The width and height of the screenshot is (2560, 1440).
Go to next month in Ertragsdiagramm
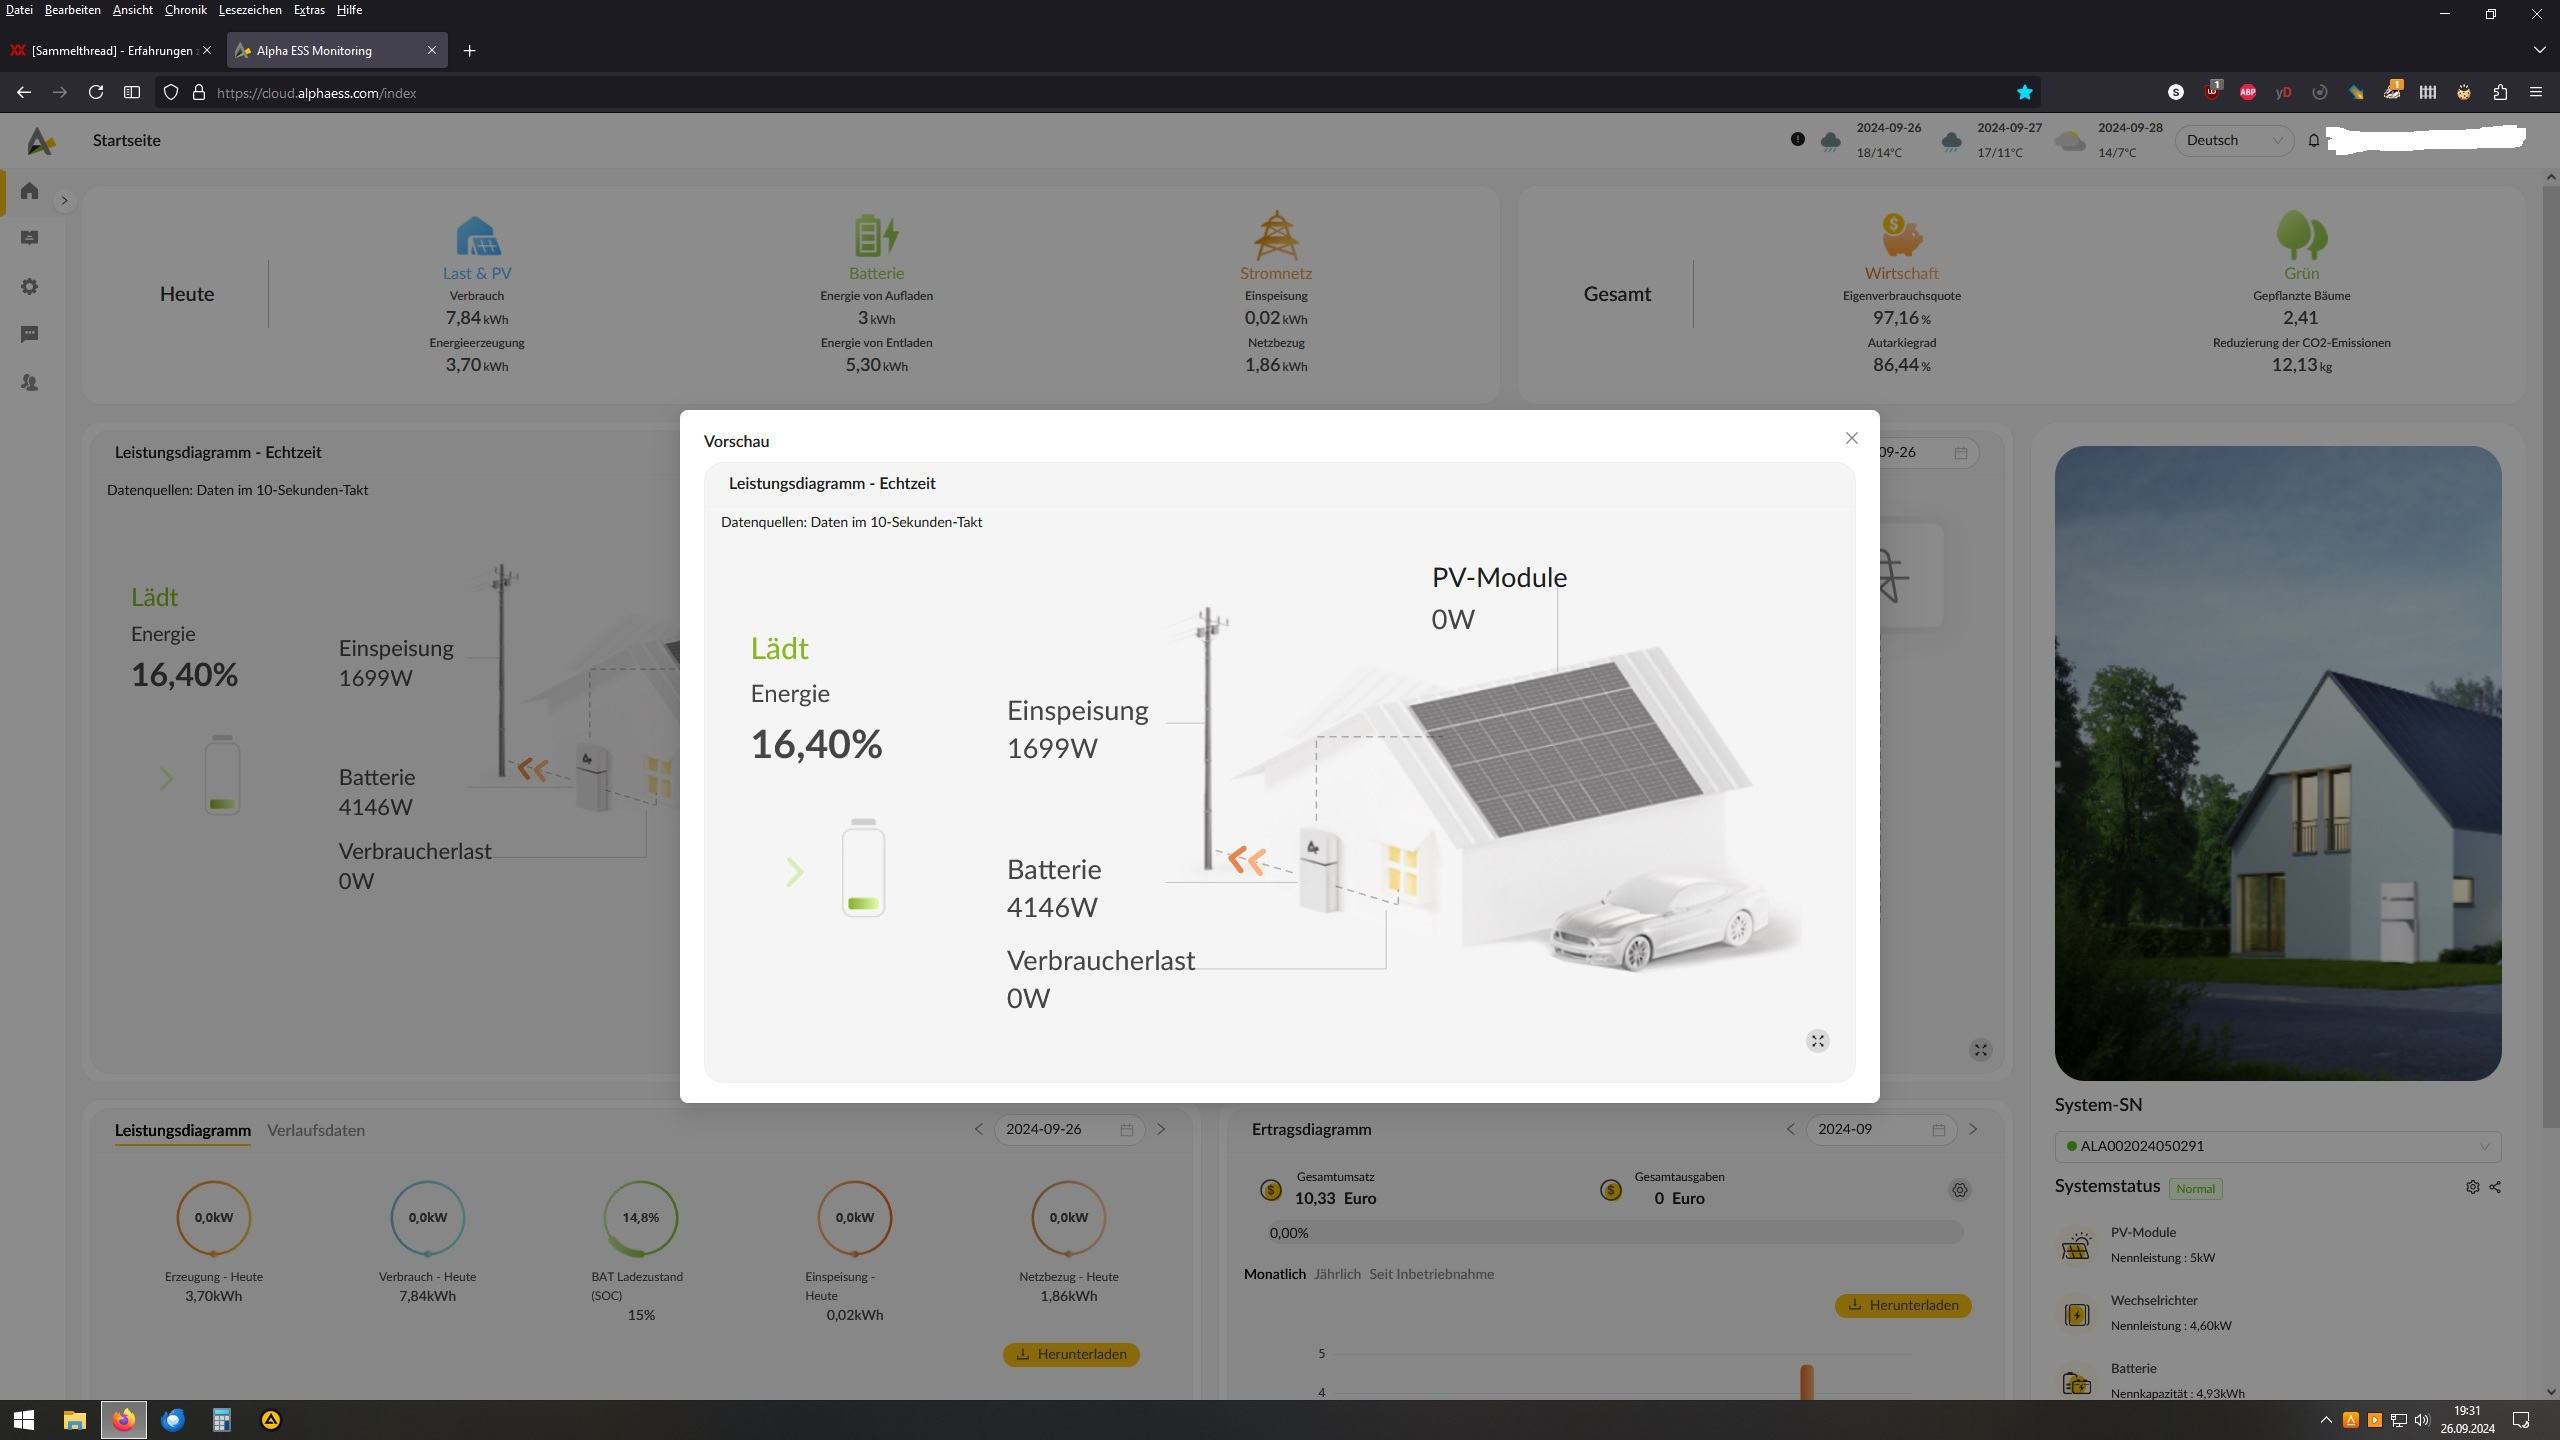tap(1973, 1129)
